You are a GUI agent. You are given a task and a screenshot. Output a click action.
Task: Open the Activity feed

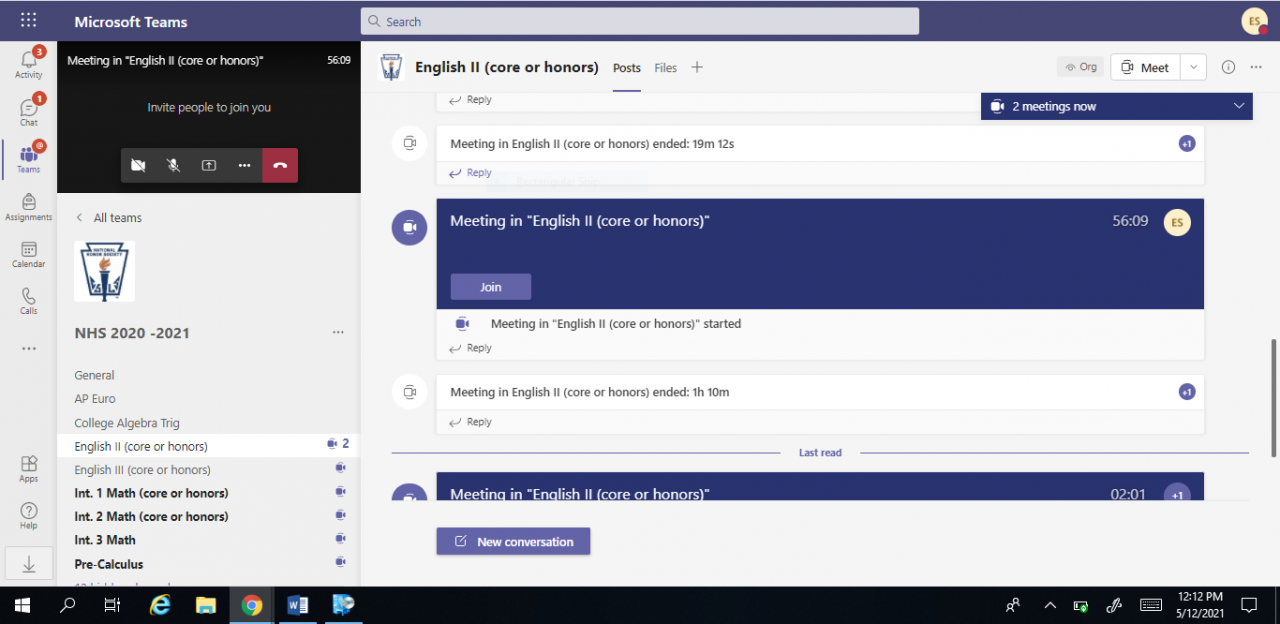point(28,64)
